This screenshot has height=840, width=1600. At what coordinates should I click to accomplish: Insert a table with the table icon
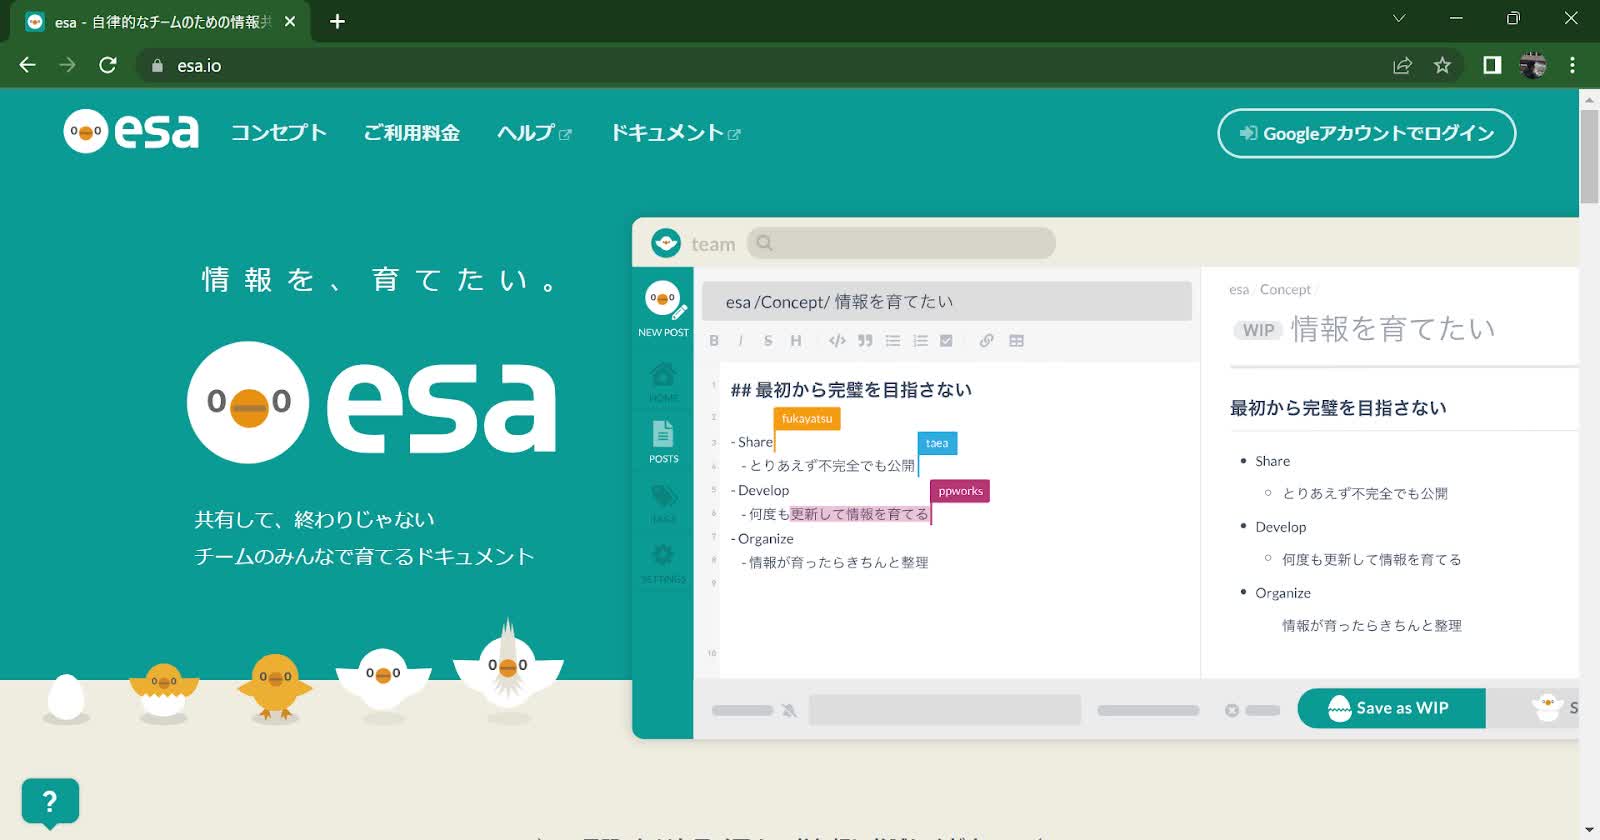[1017, 341]
